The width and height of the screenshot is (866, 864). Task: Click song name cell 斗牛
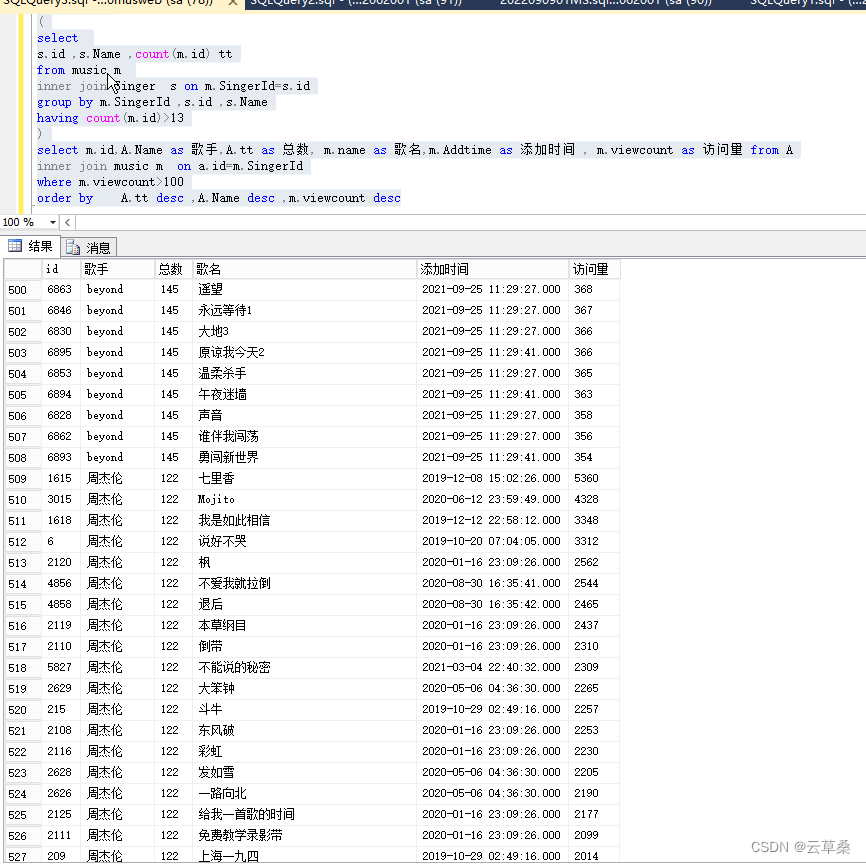[305, 709]
